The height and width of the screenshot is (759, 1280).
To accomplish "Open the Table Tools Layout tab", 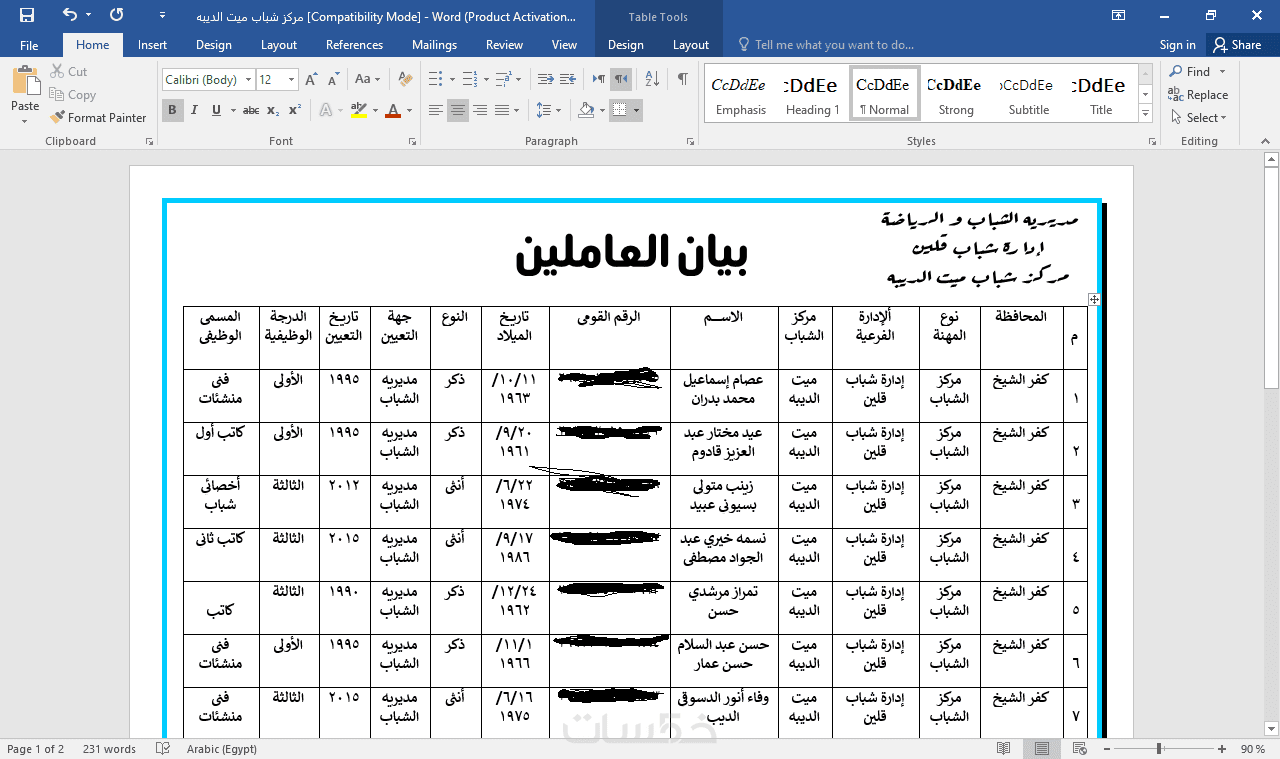I will (x=690, y=45).
